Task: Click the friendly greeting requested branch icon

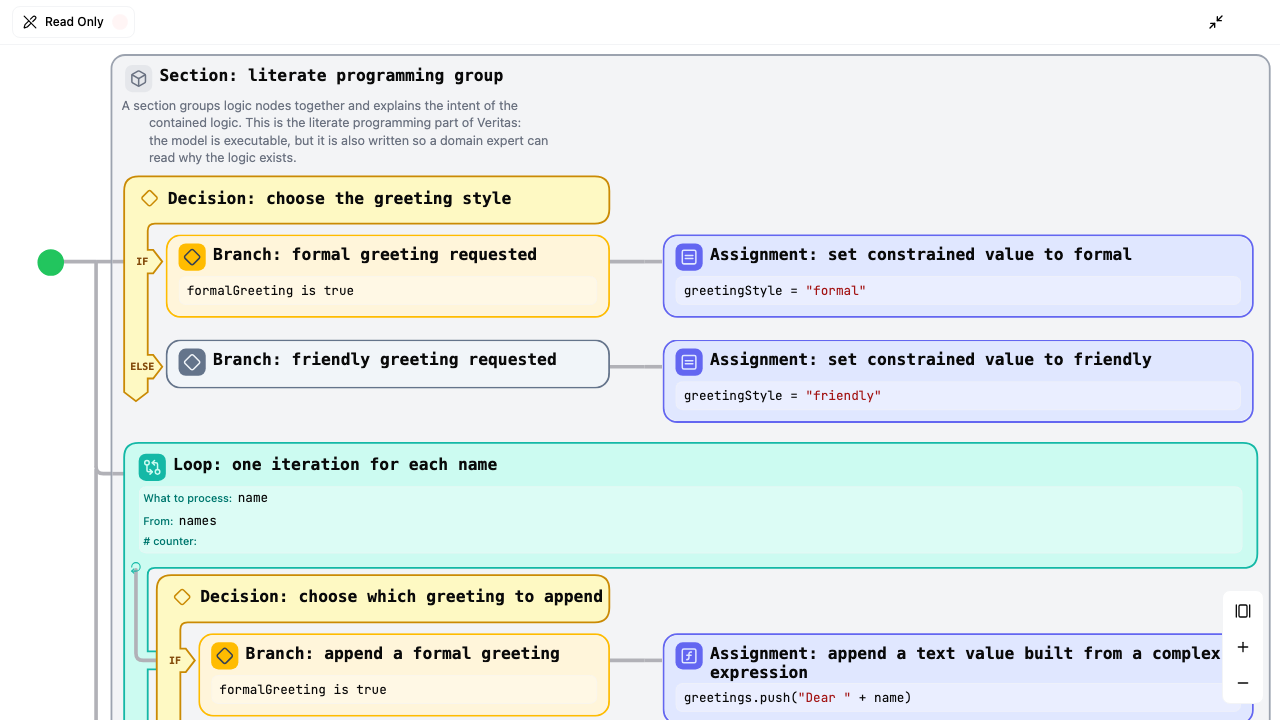Action: 192,361
